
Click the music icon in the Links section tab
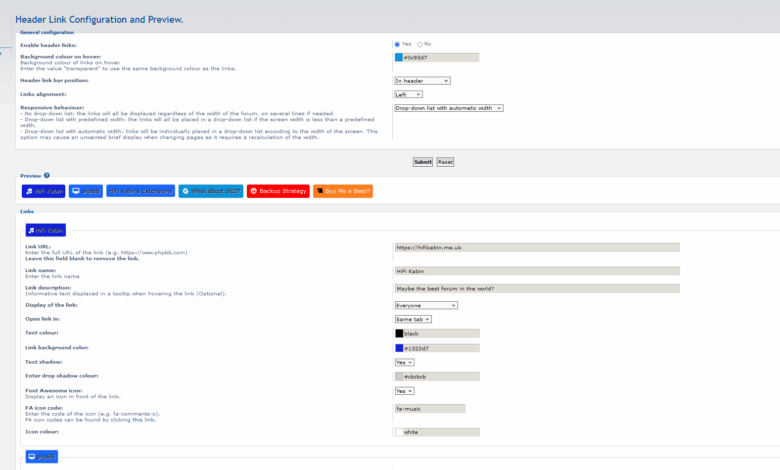(31, 230)
